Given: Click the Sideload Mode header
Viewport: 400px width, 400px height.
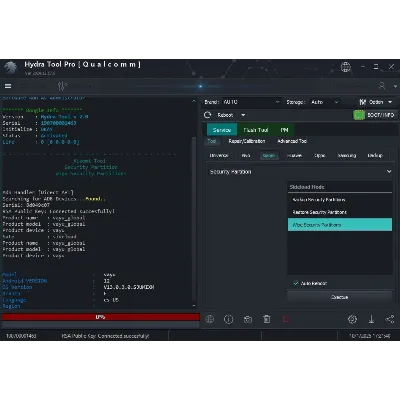Looking at the screenshot, I should [x=340, y=187].
